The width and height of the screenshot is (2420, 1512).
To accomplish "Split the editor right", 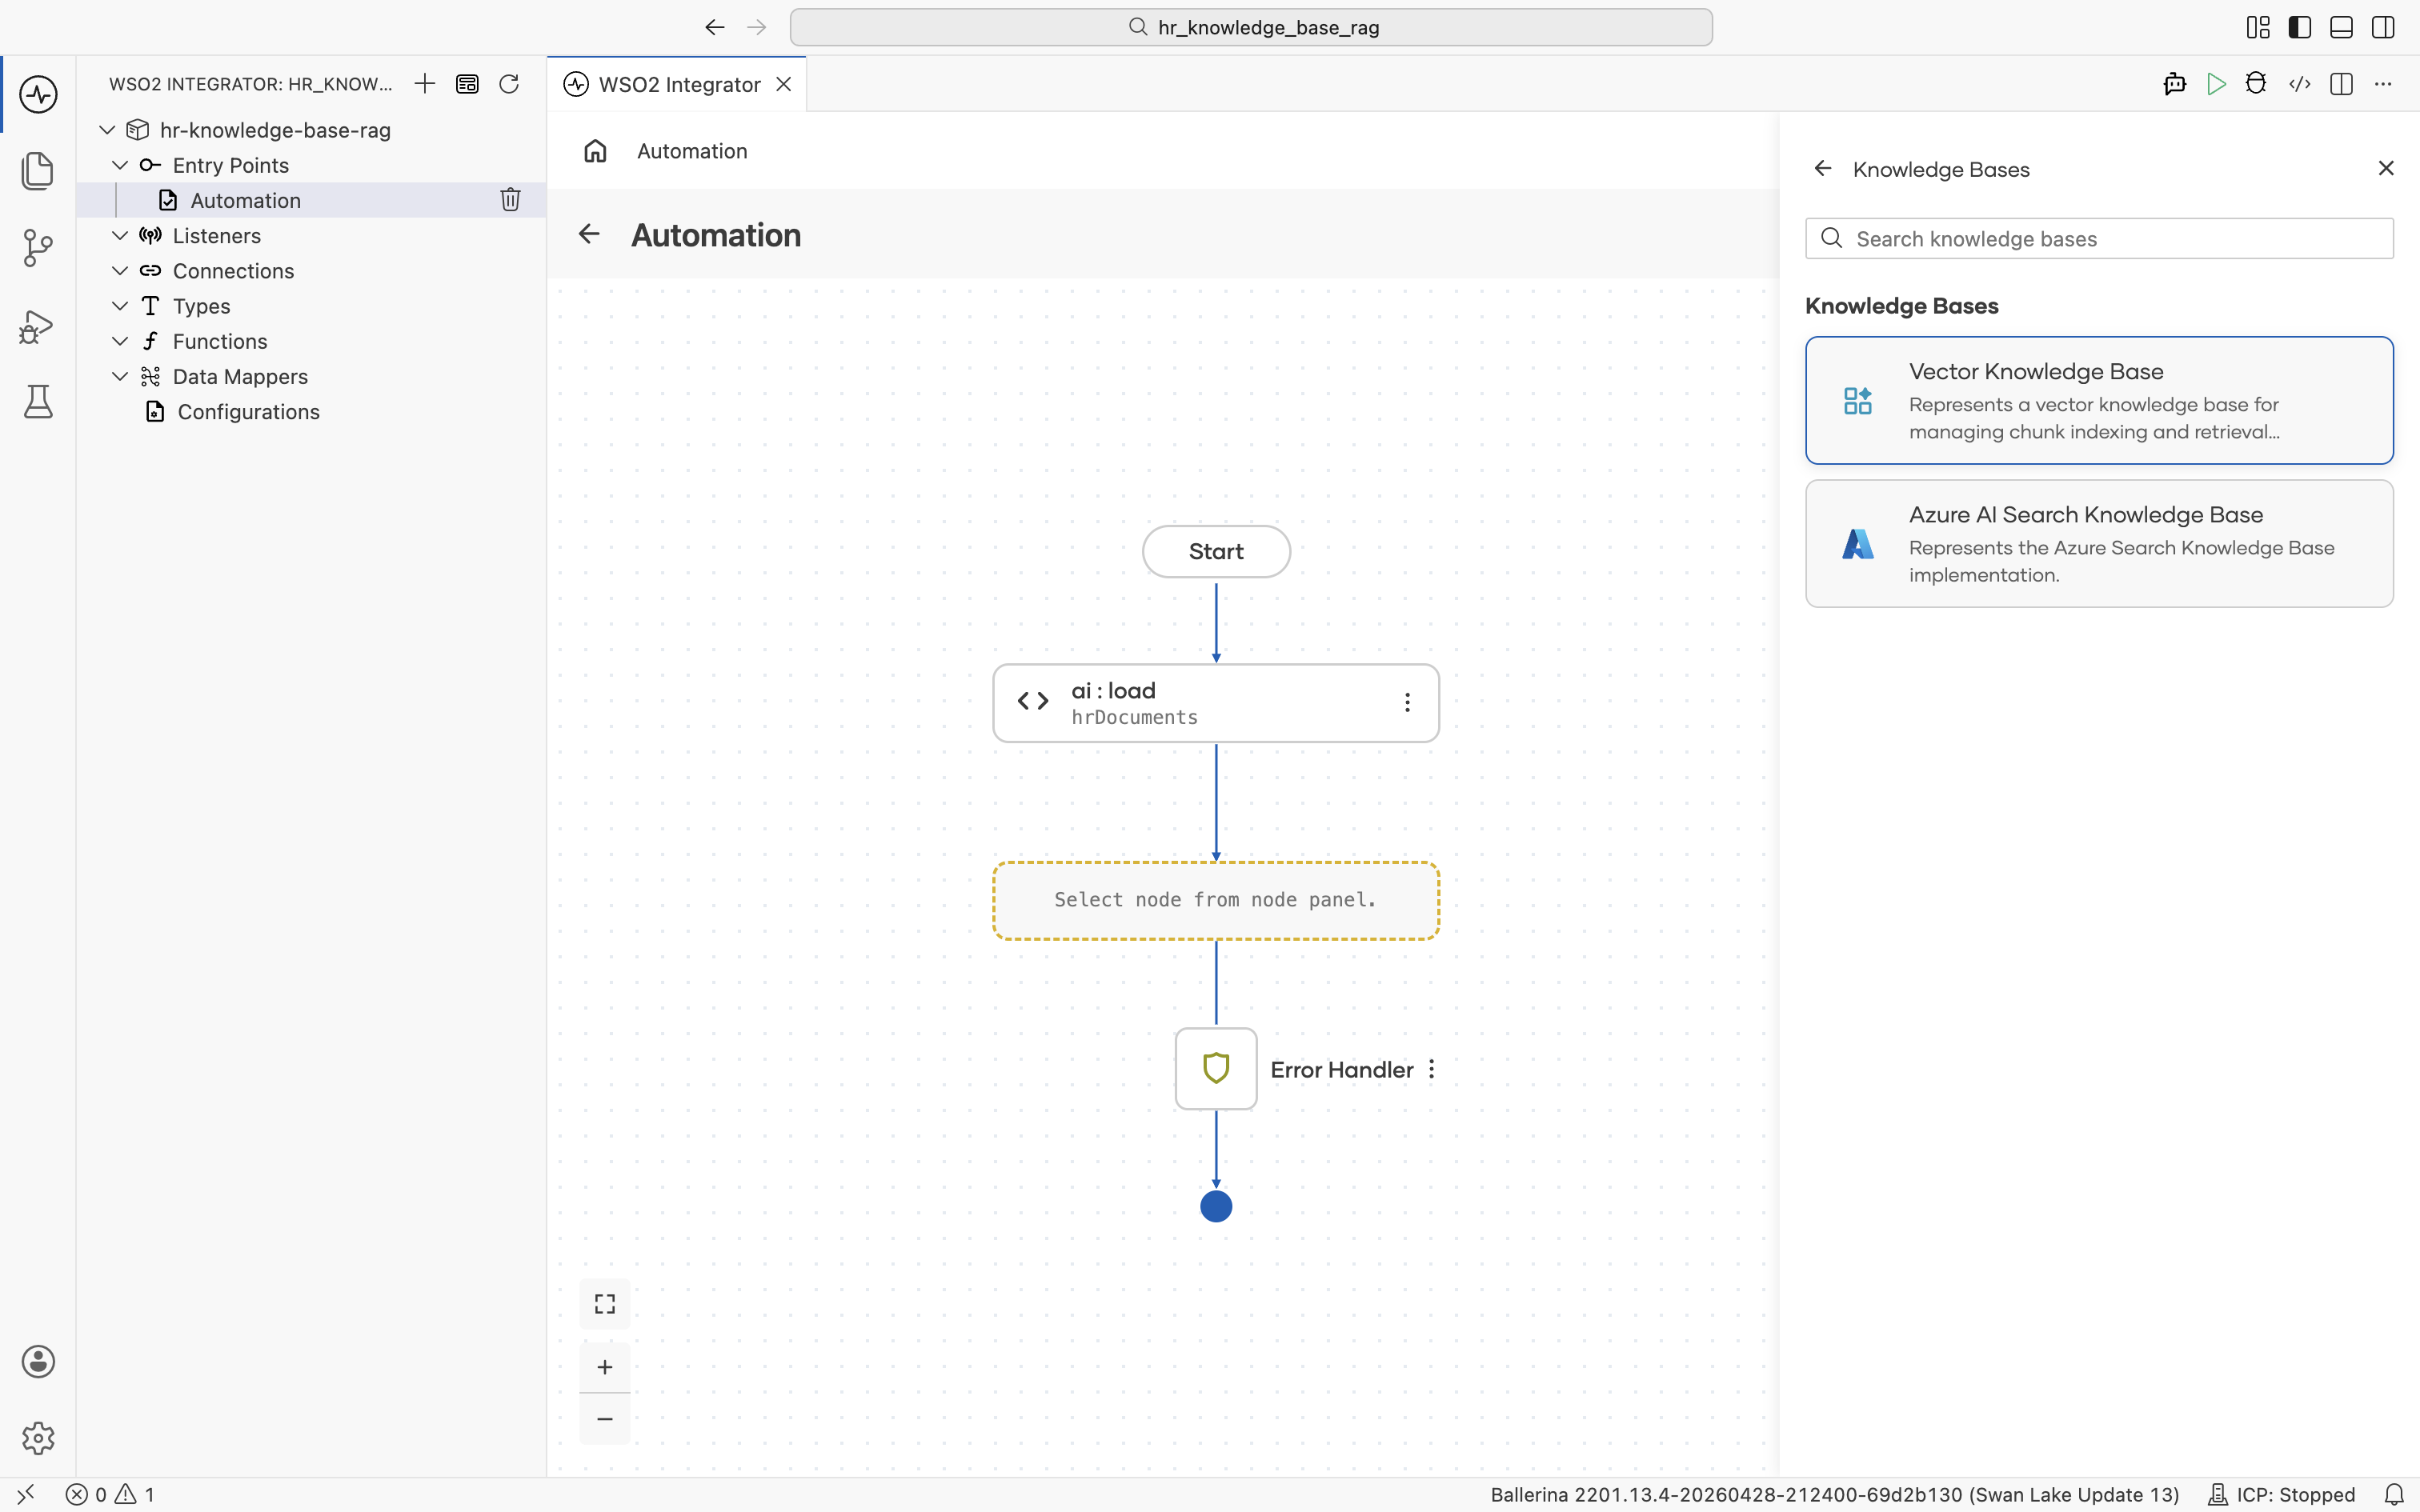I will 2341,84.
